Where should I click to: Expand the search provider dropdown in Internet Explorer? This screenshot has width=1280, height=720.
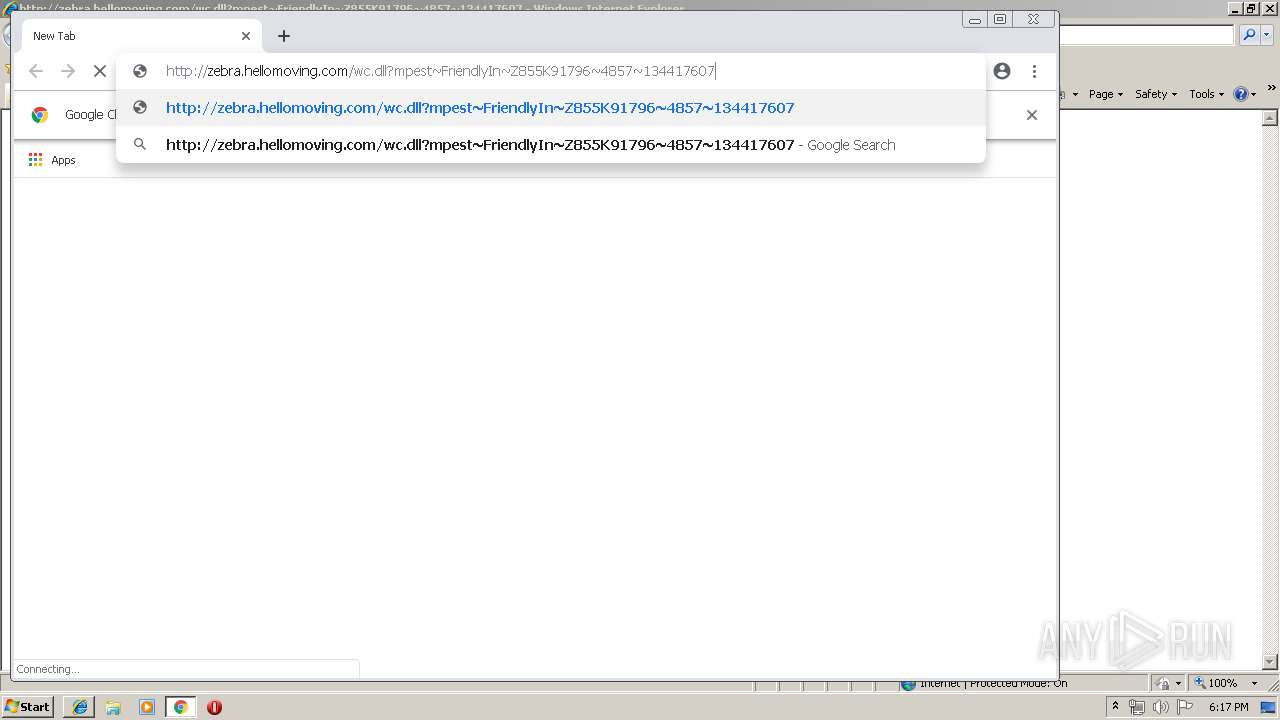tap(1265, 35)
